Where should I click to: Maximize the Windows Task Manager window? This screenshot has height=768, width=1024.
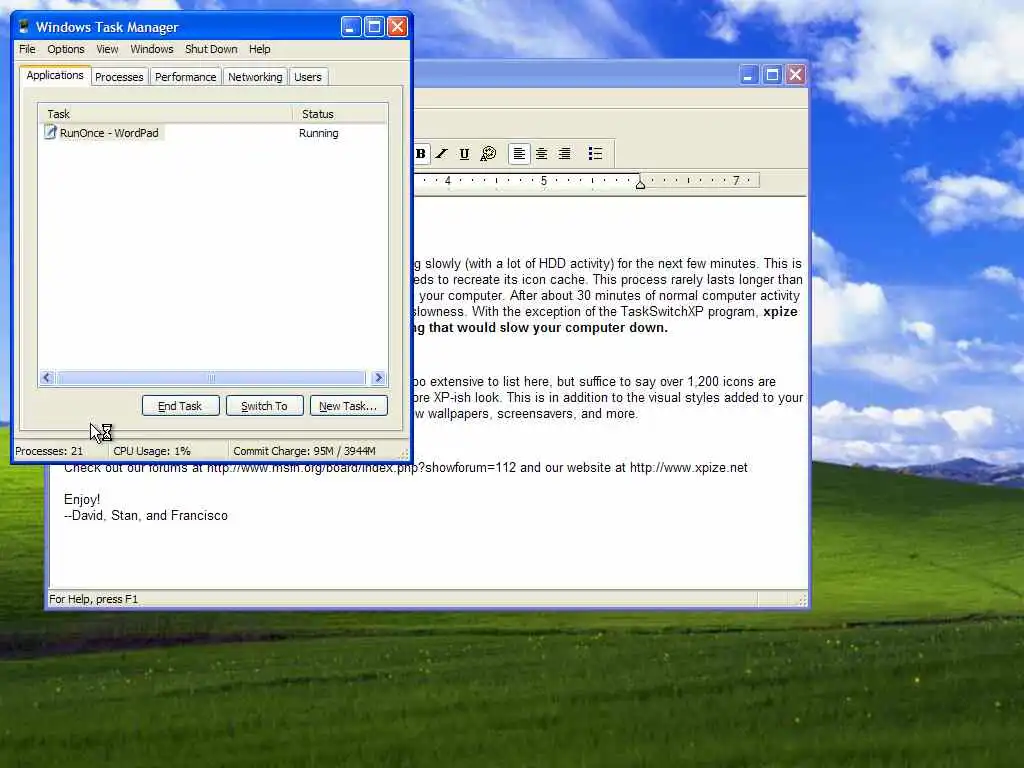[374, 27]
